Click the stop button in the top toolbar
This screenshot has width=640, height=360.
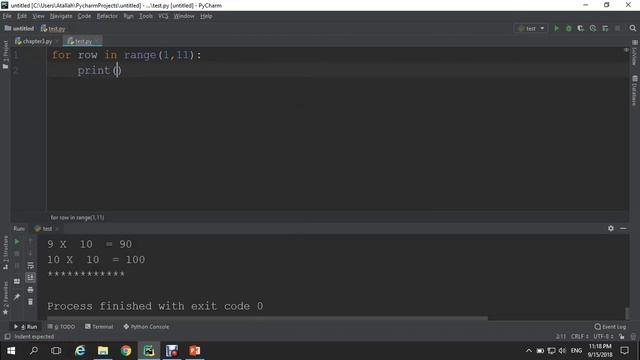pos(618,28)
